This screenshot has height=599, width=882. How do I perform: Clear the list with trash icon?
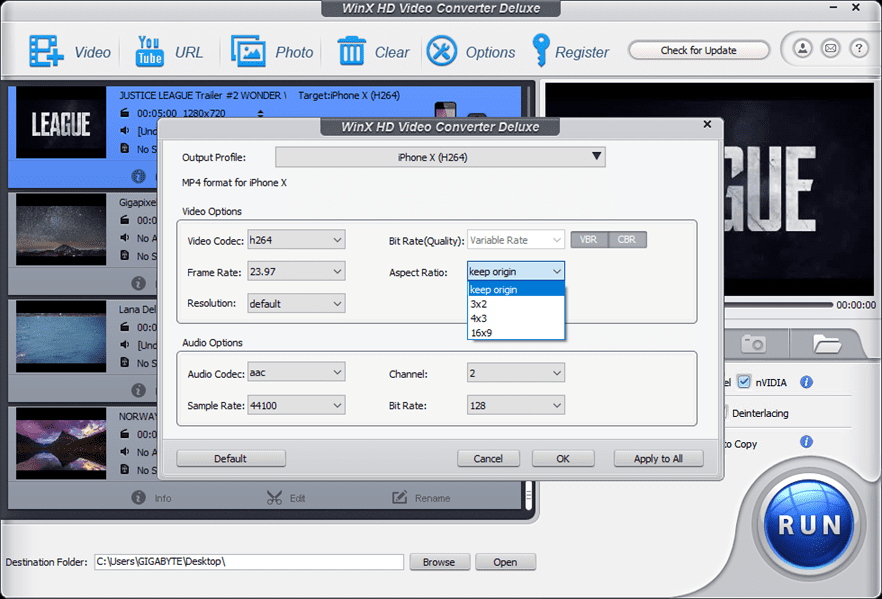(x=351, y=51)
